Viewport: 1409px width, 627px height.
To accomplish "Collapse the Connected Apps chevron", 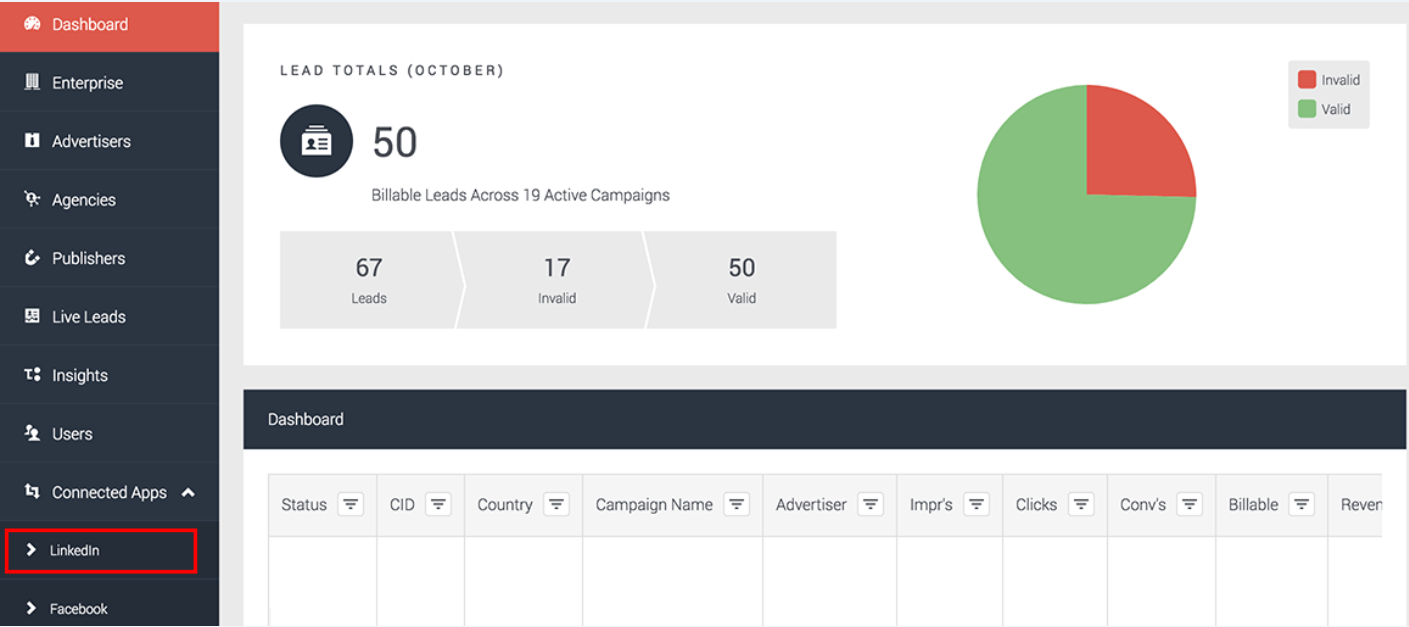I will pos(188,492).
